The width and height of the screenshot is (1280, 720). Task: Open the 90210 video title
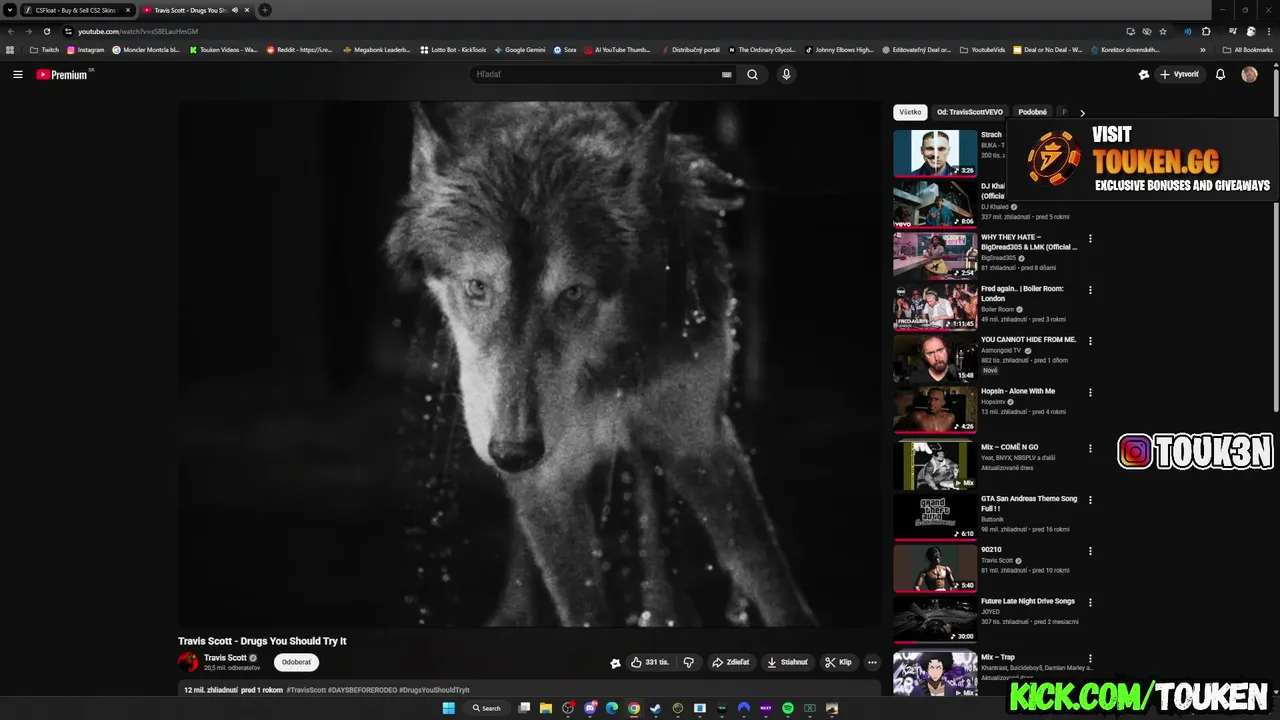pos(991,549)
